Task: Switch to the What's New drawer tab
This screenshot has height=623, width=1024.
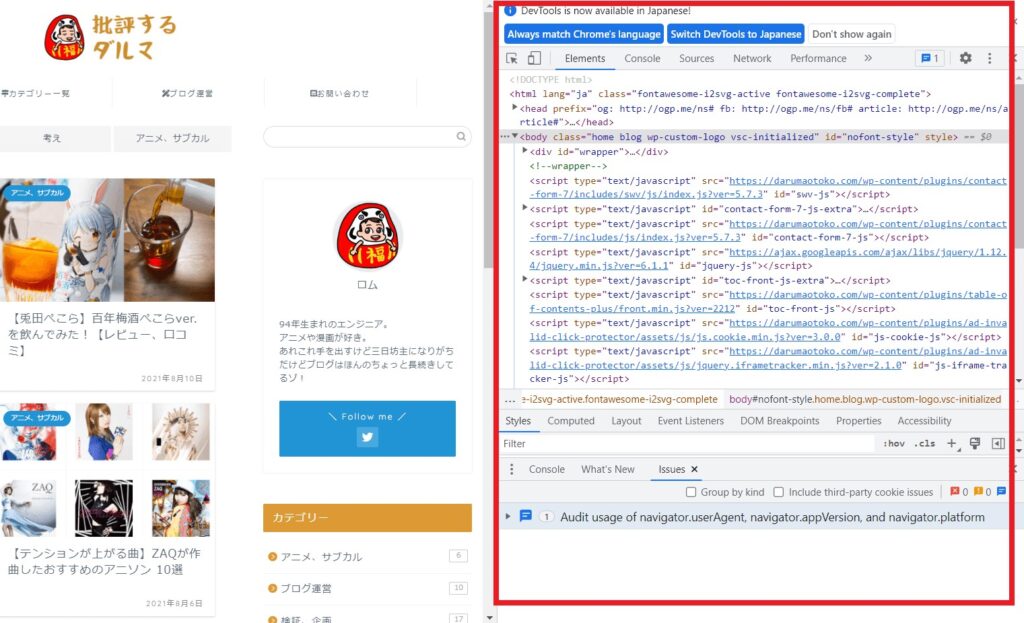Action: coord(607,469)
